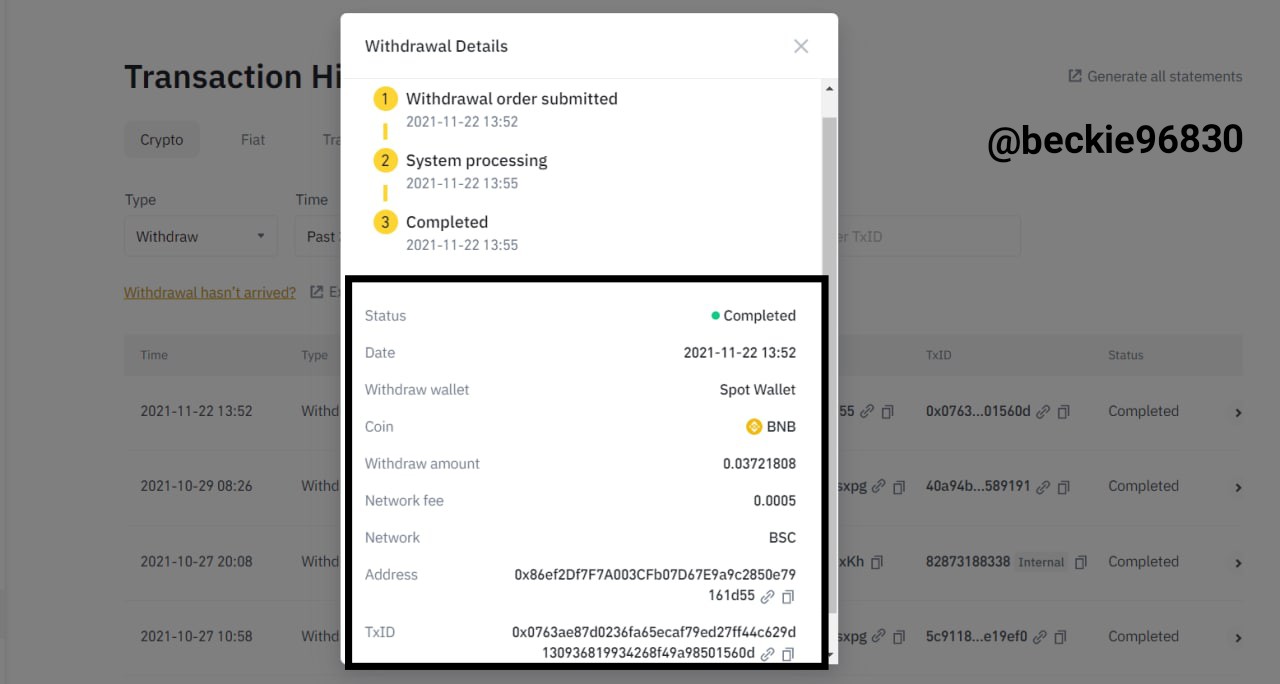
Task: Click Generate all statements link
Action: tap(1155, 76)
